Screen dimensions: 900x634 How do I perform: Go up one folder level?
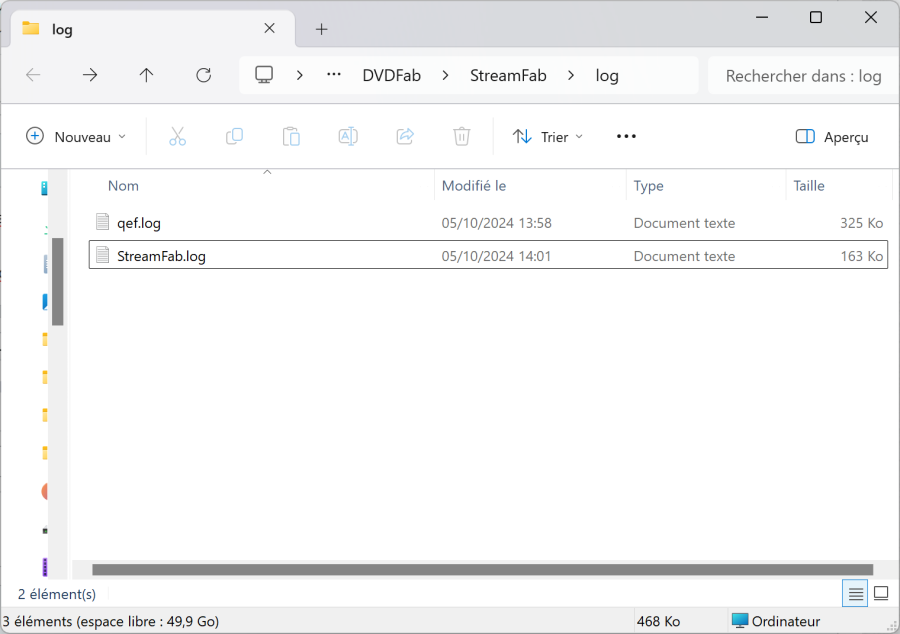[147, 75]
